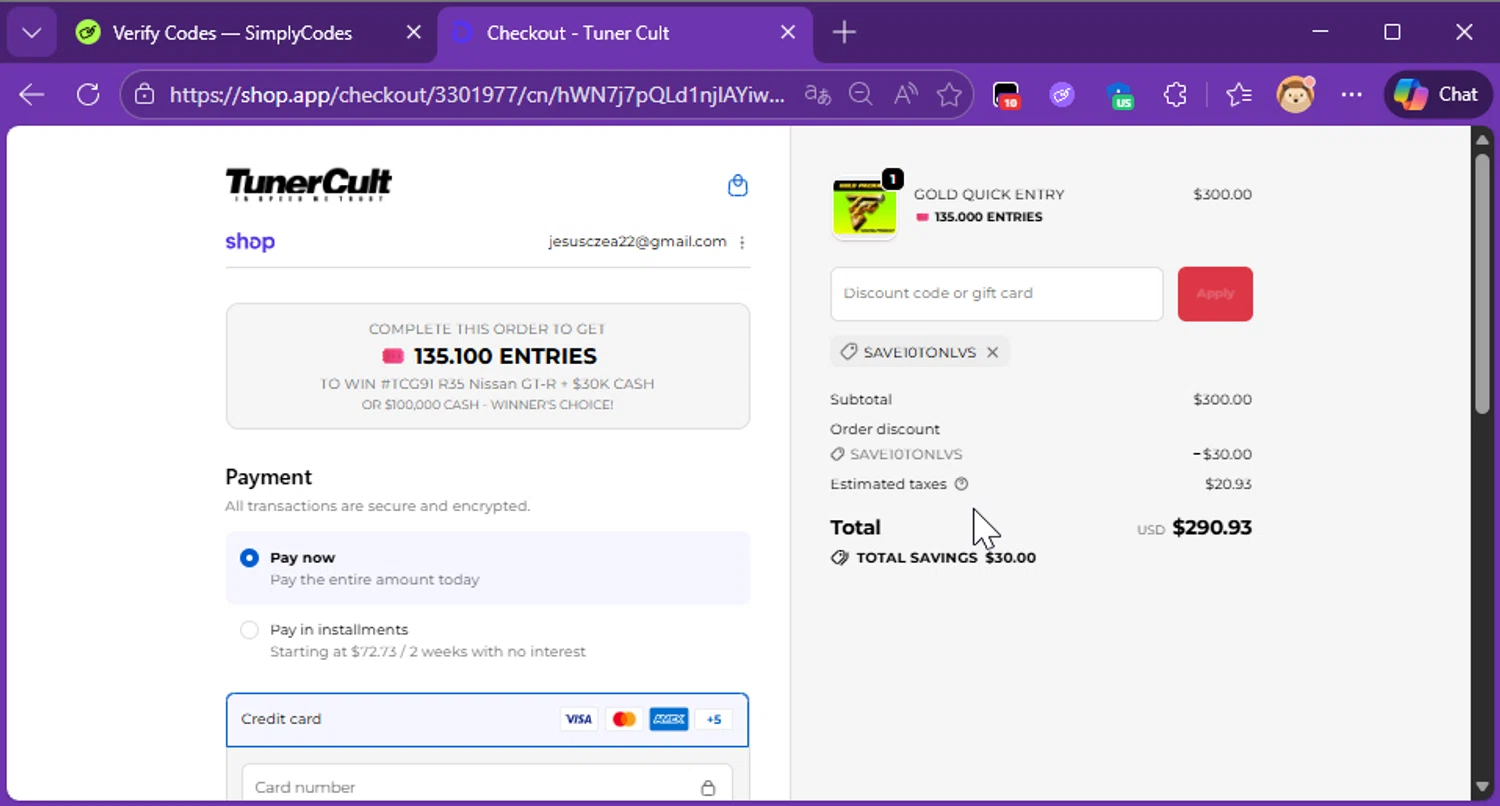Select the Pay now radio button

click(x=249, y=558)
